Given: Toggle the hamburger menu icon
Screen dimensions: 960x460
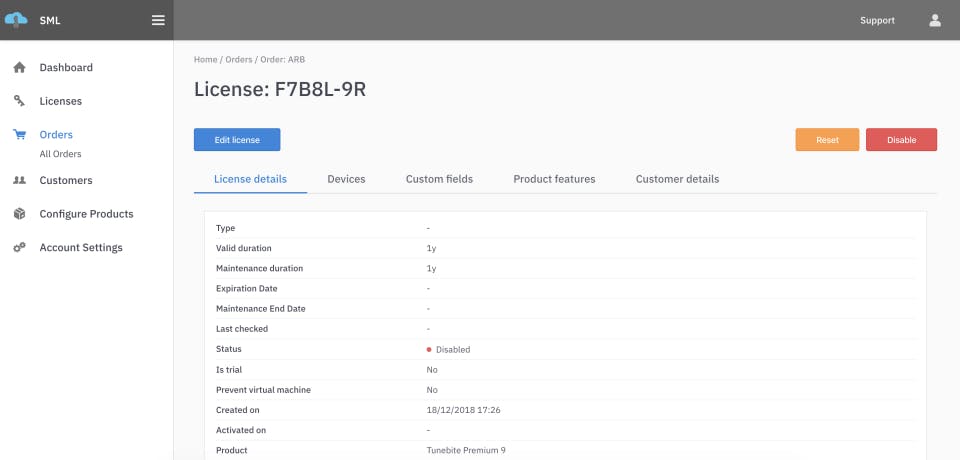Looking at the screenshot, I should 158,20.
